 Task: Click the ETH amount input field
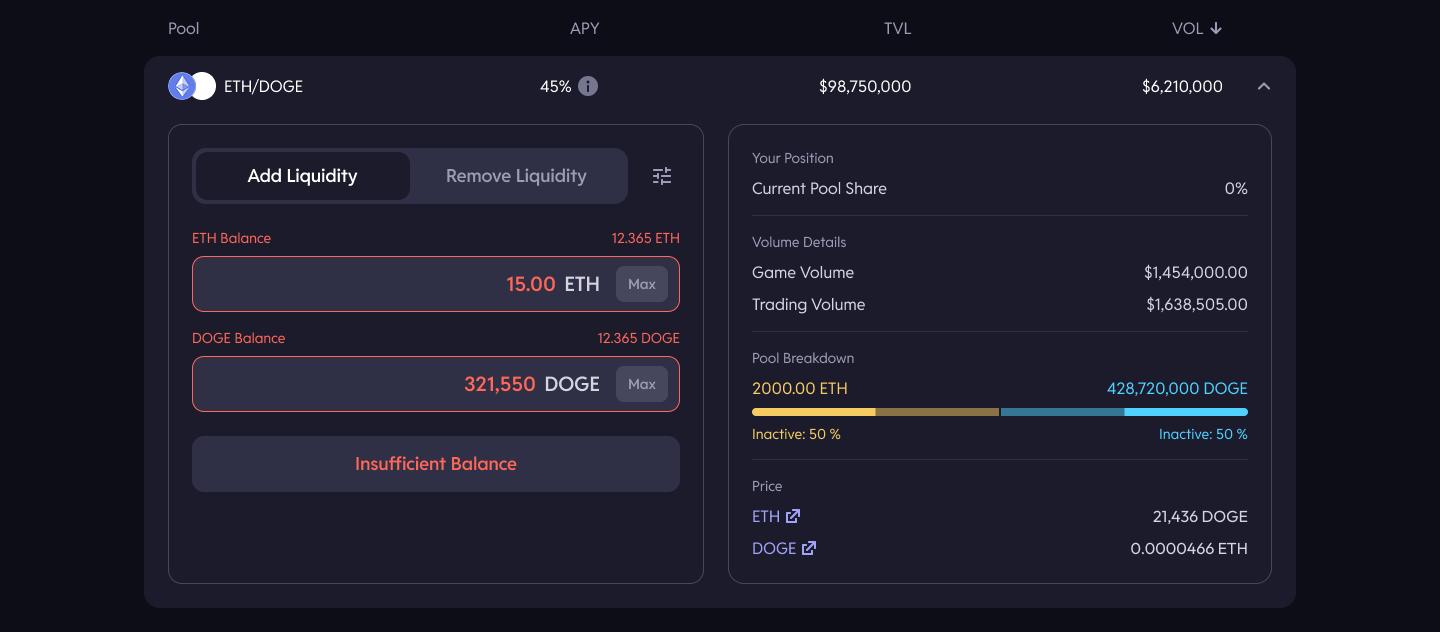(x=400, y=284)
